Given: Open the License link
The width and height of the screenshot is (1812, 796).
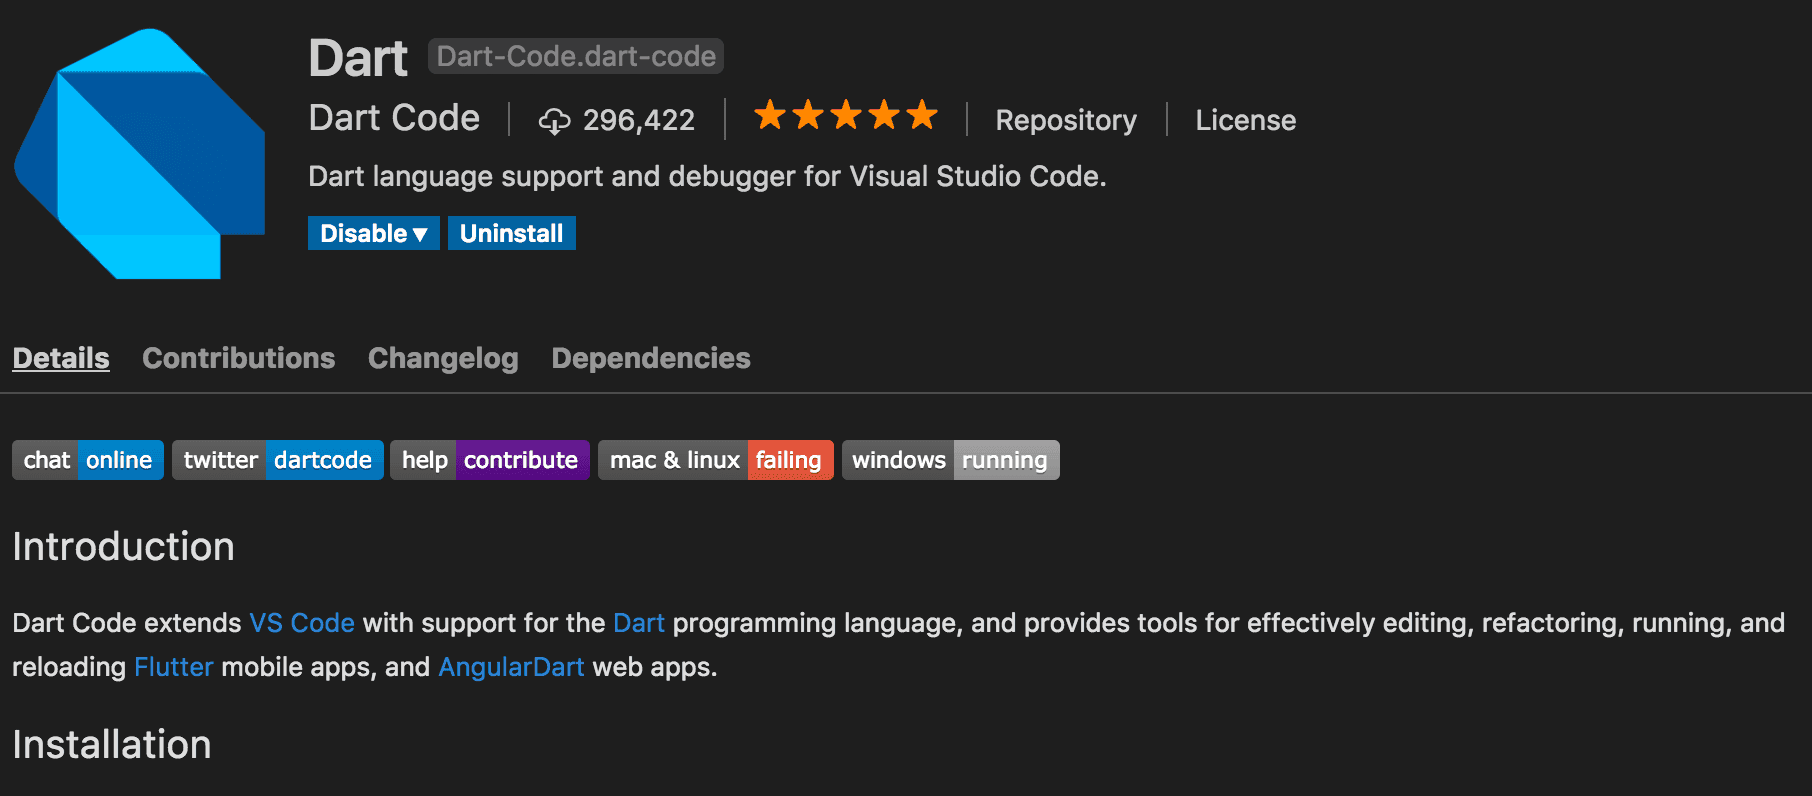Looking at the screenshot, I should [x=1246, y=120].
